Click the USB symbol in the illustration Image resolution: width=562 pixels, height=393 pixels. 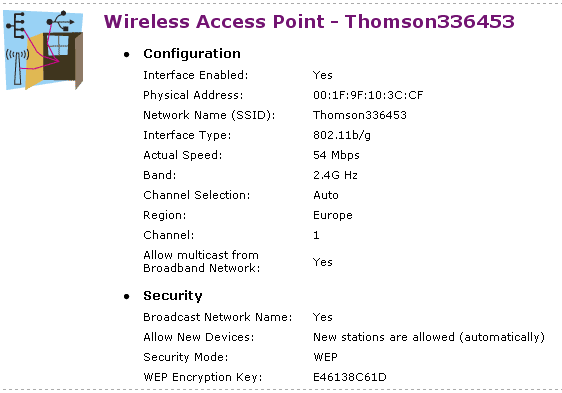60,21
